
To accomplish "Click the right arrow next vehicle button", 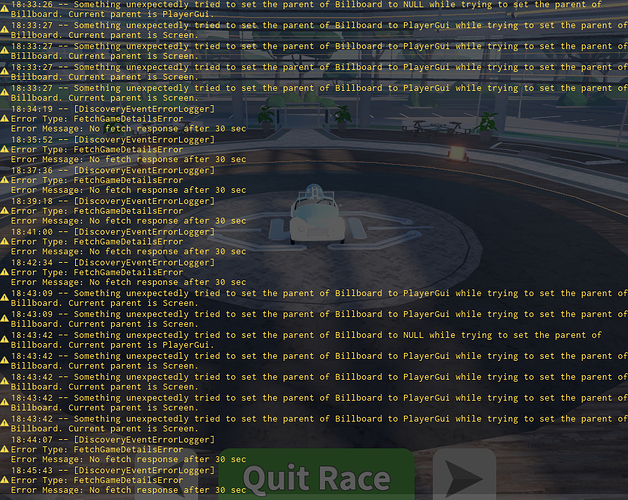I will click(x=465, y=476).
